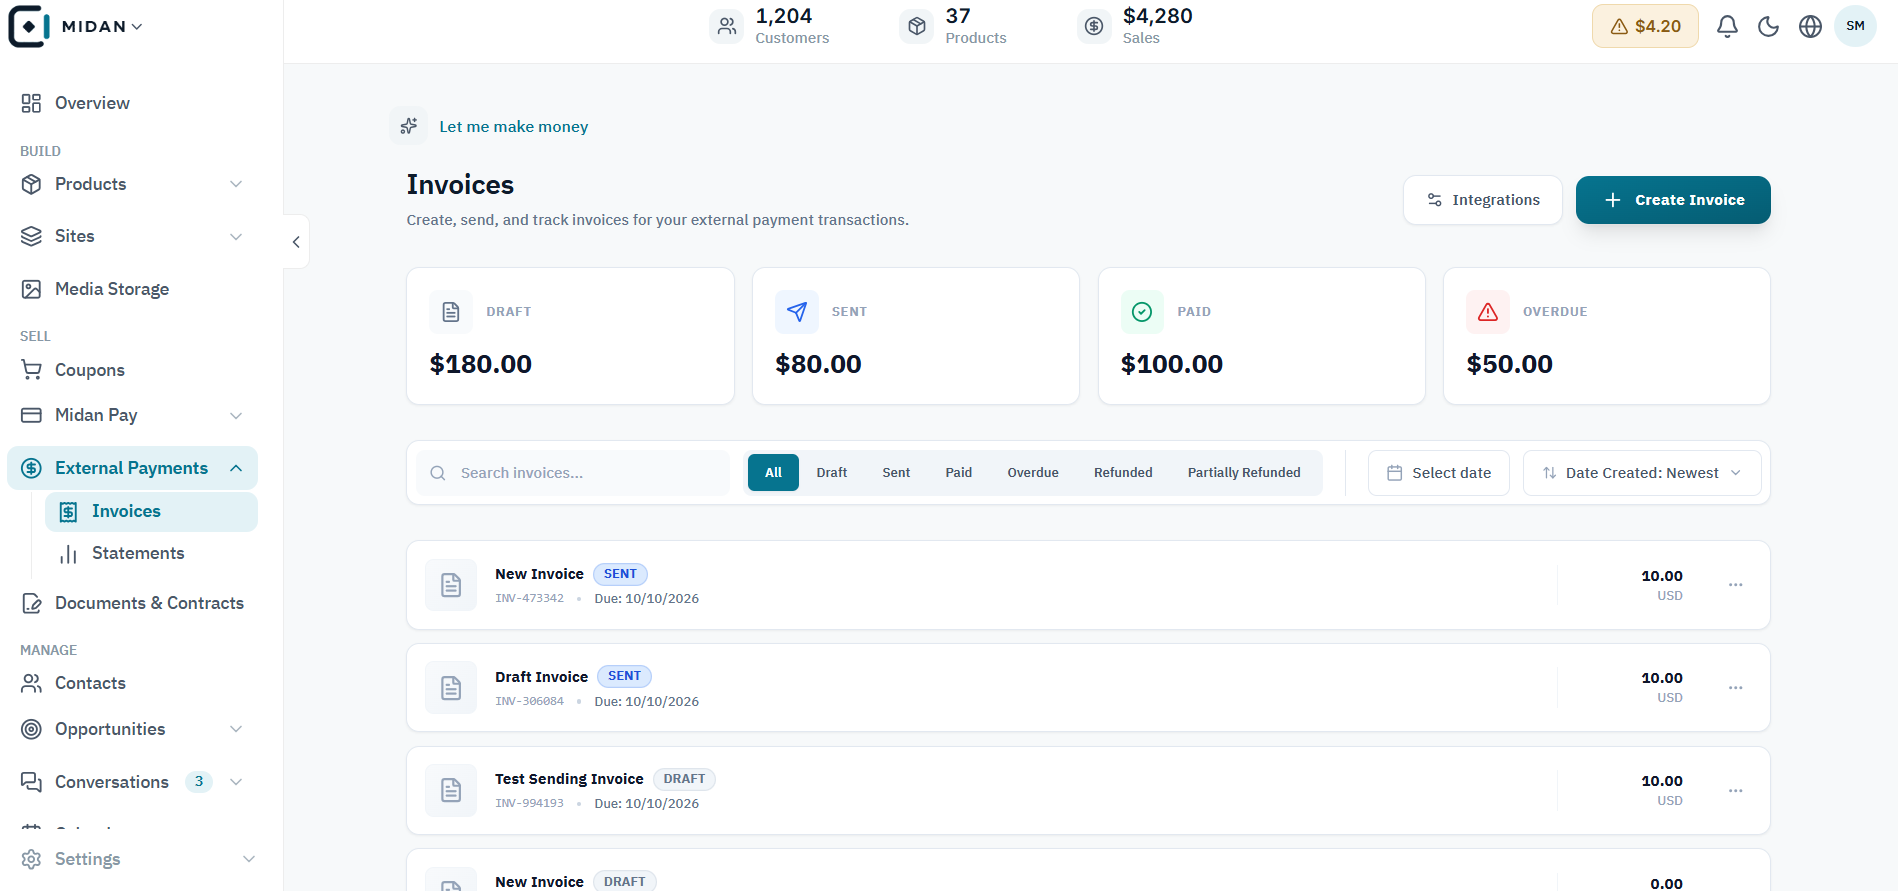Open the Select date picker
The width and height of the screenshot is (1898, 891).
pyautogui.click(x=1439, y=473)
